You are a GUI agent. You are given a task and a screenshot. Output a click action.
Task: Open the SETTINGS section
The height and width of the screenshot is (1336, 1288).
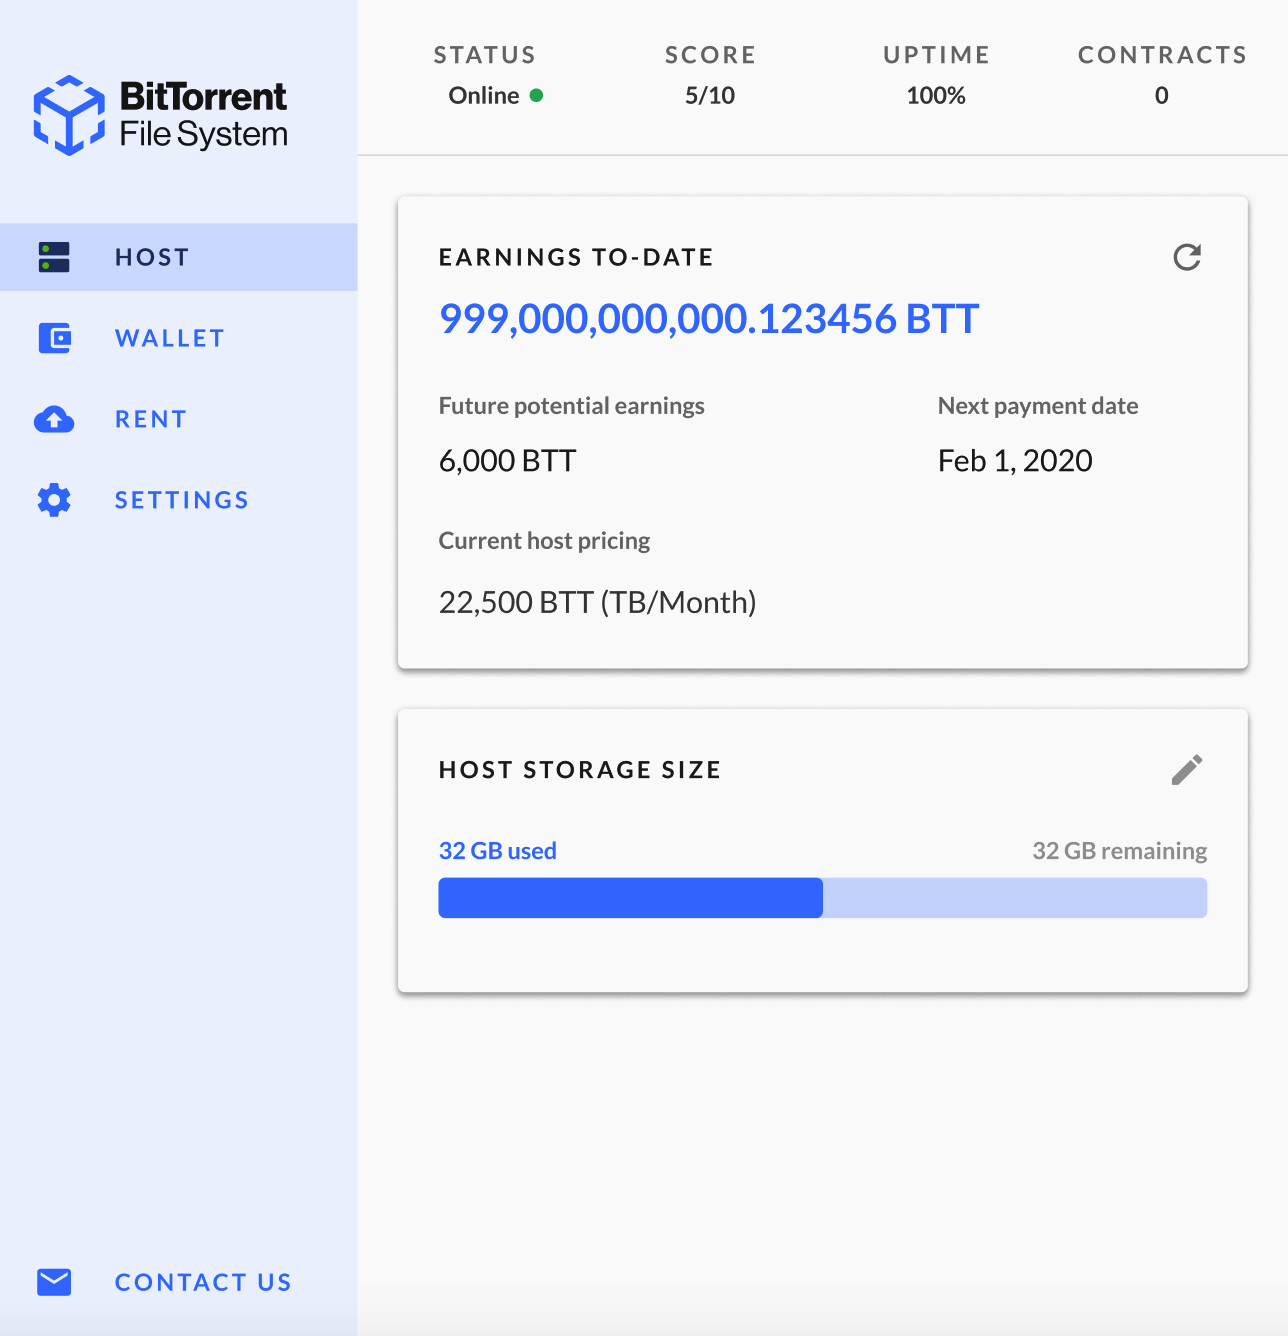click(179, 500)
